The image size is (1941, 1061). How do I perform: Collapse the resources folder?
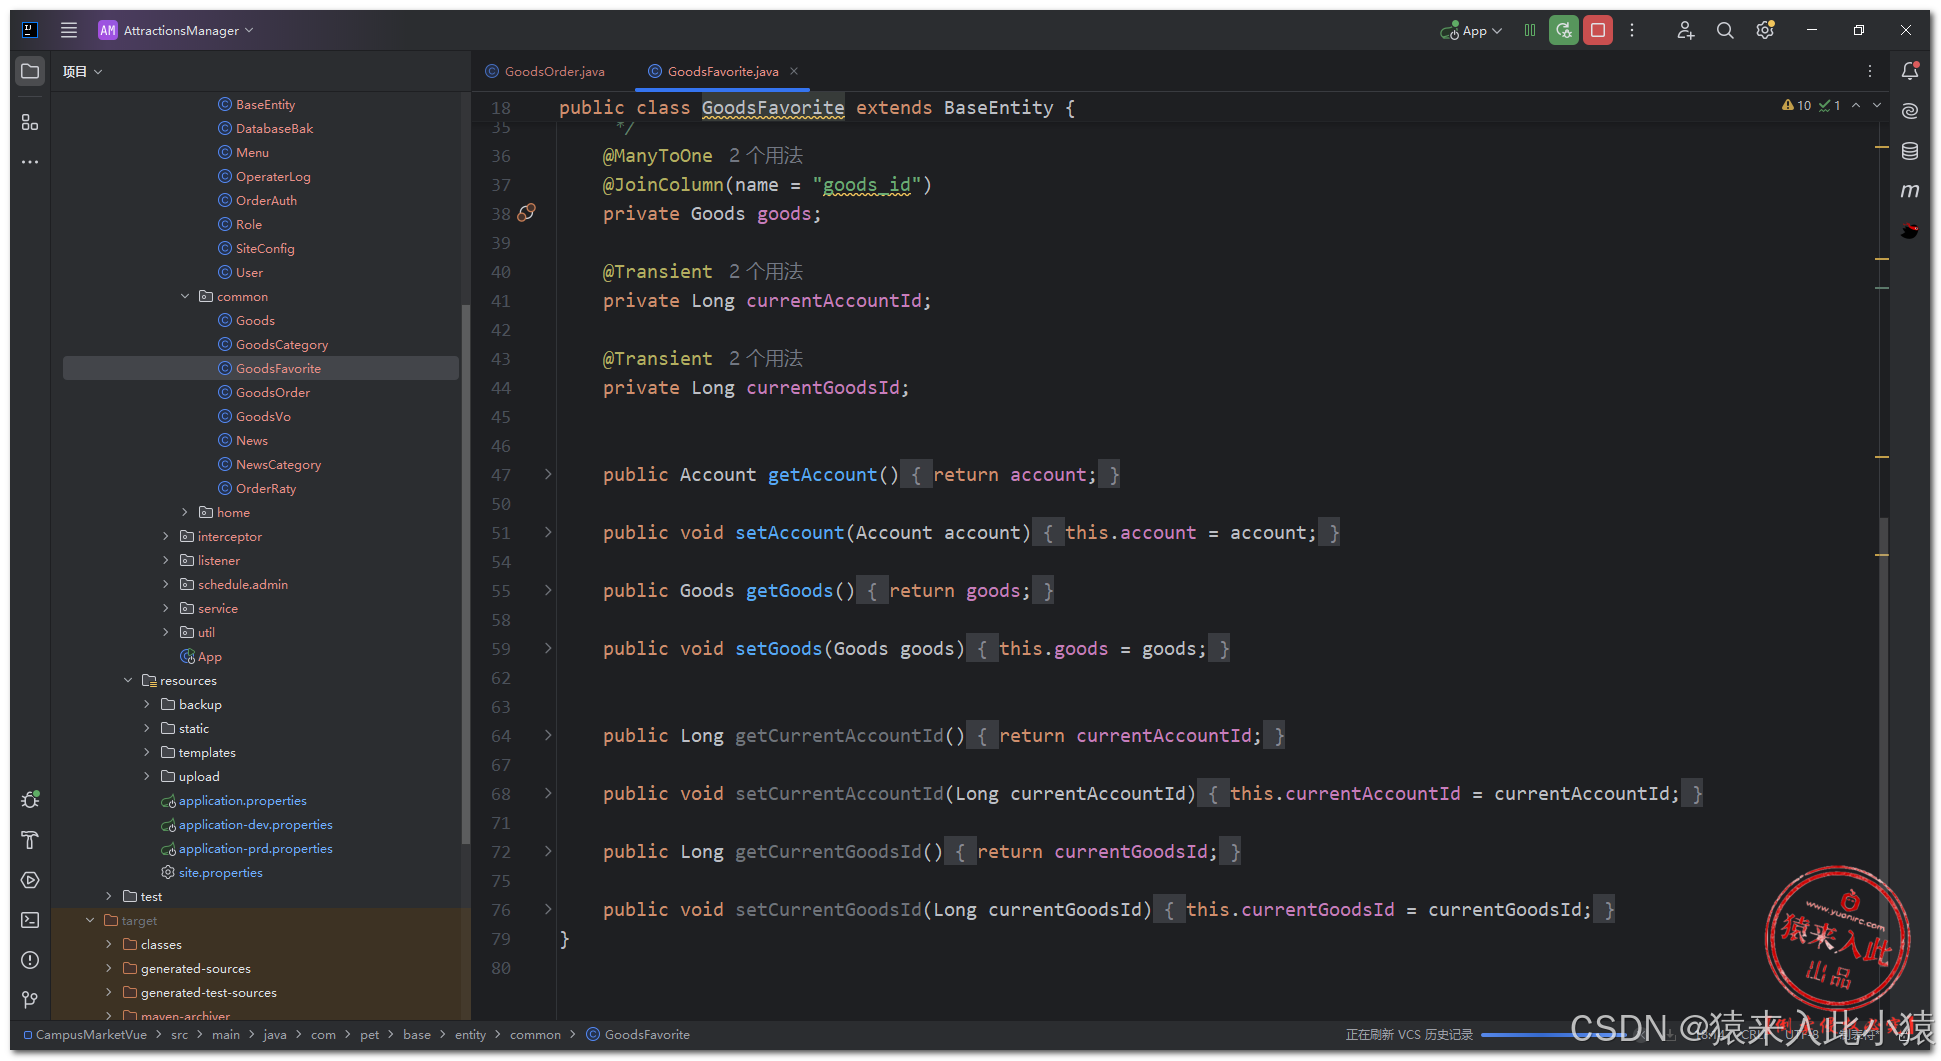tap(128, 680)
